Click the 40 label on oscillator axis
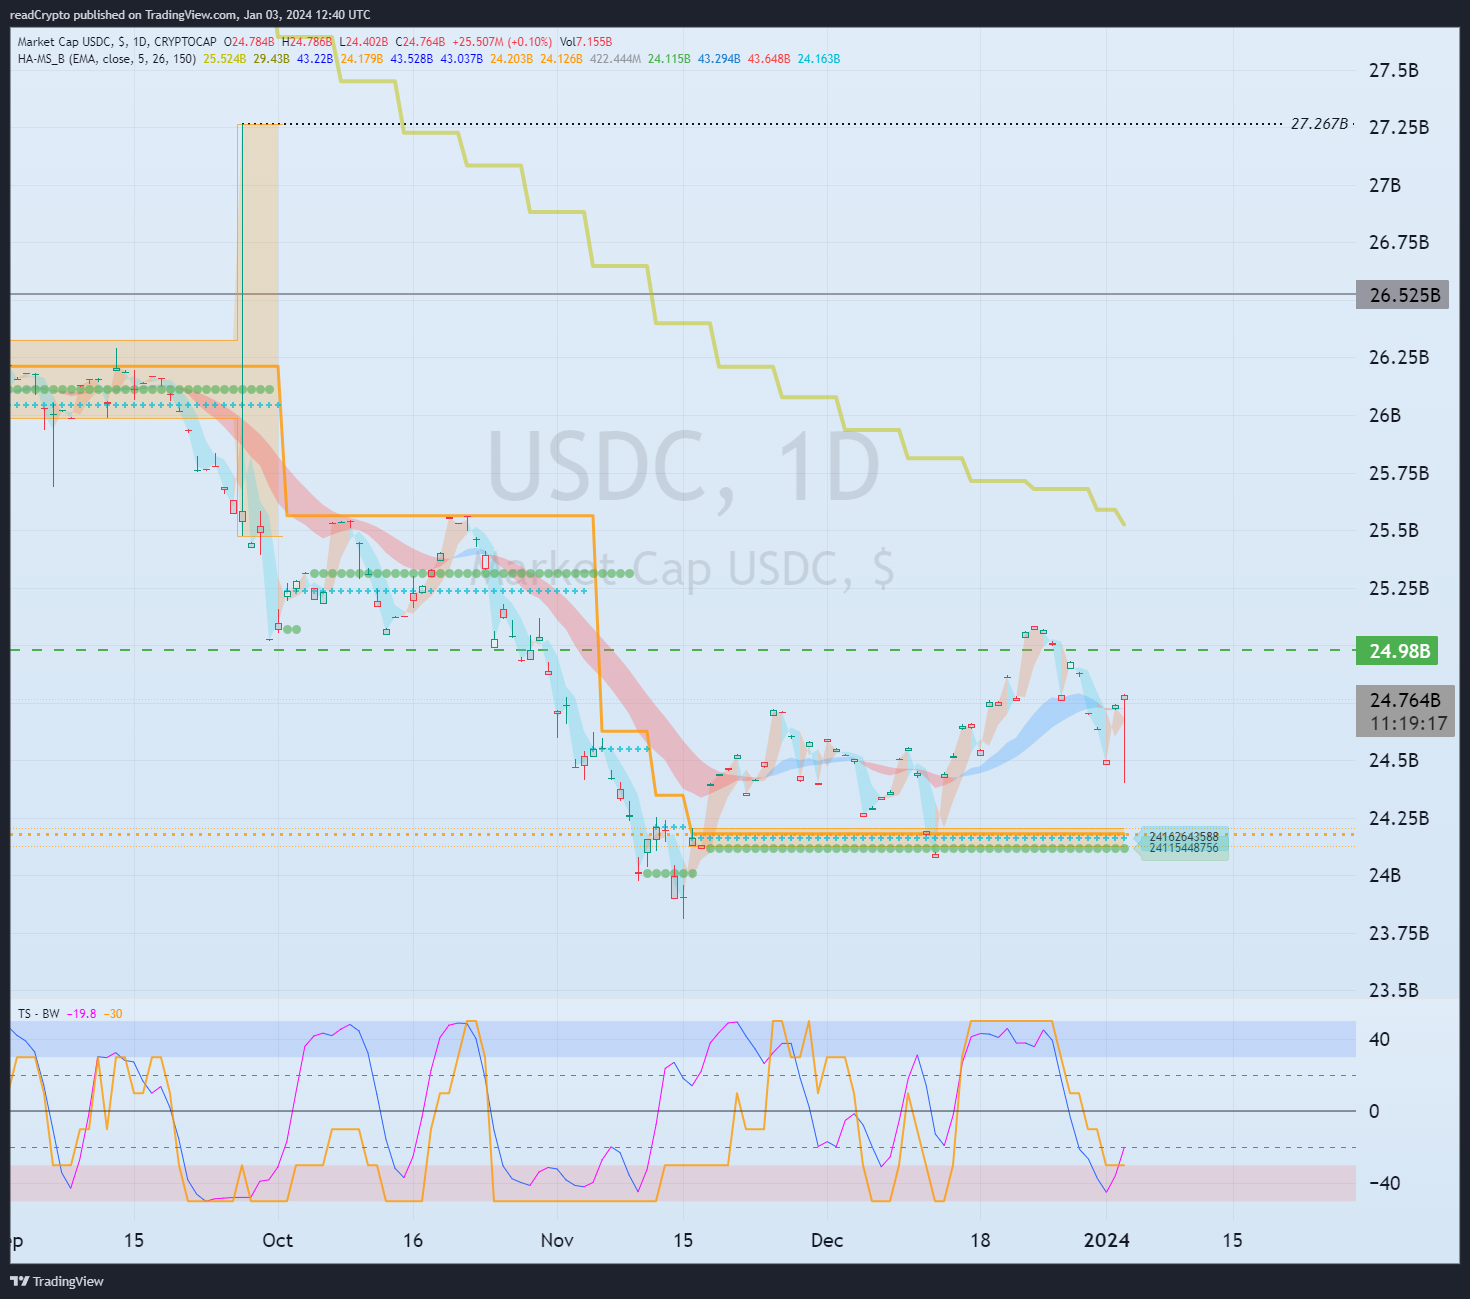 1379,1039
